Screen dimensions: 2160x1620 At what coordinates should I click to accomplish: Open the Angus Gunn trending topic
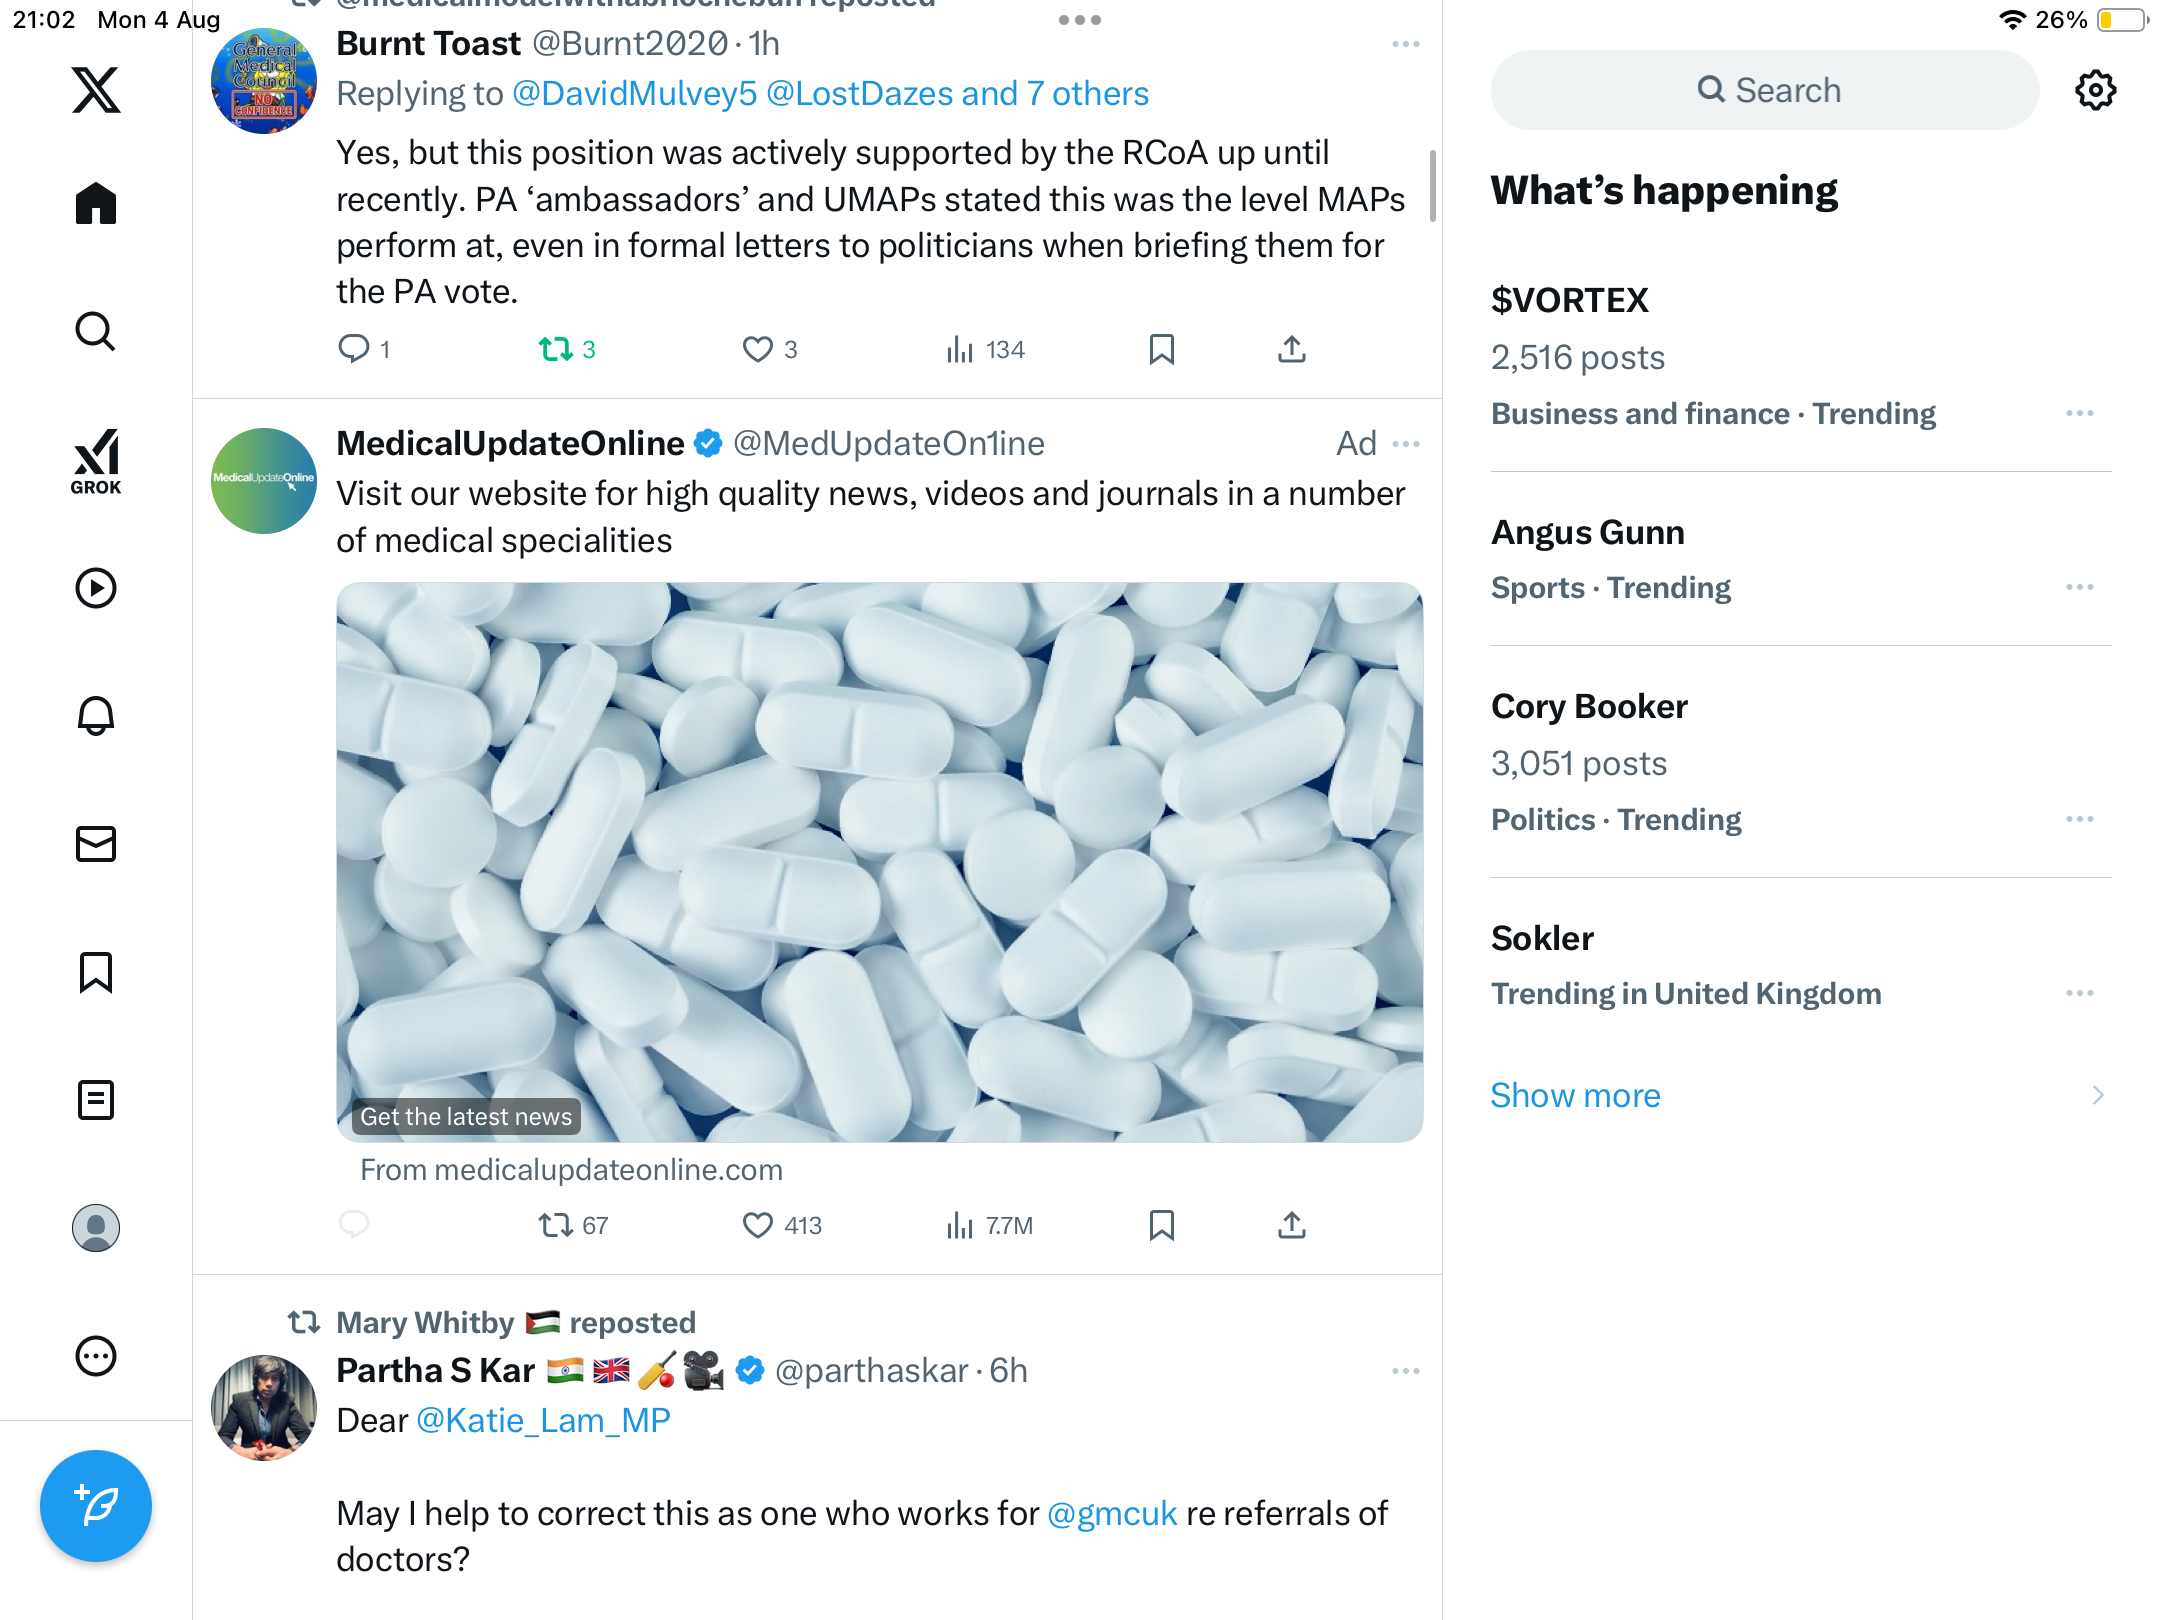(1587, 532)
